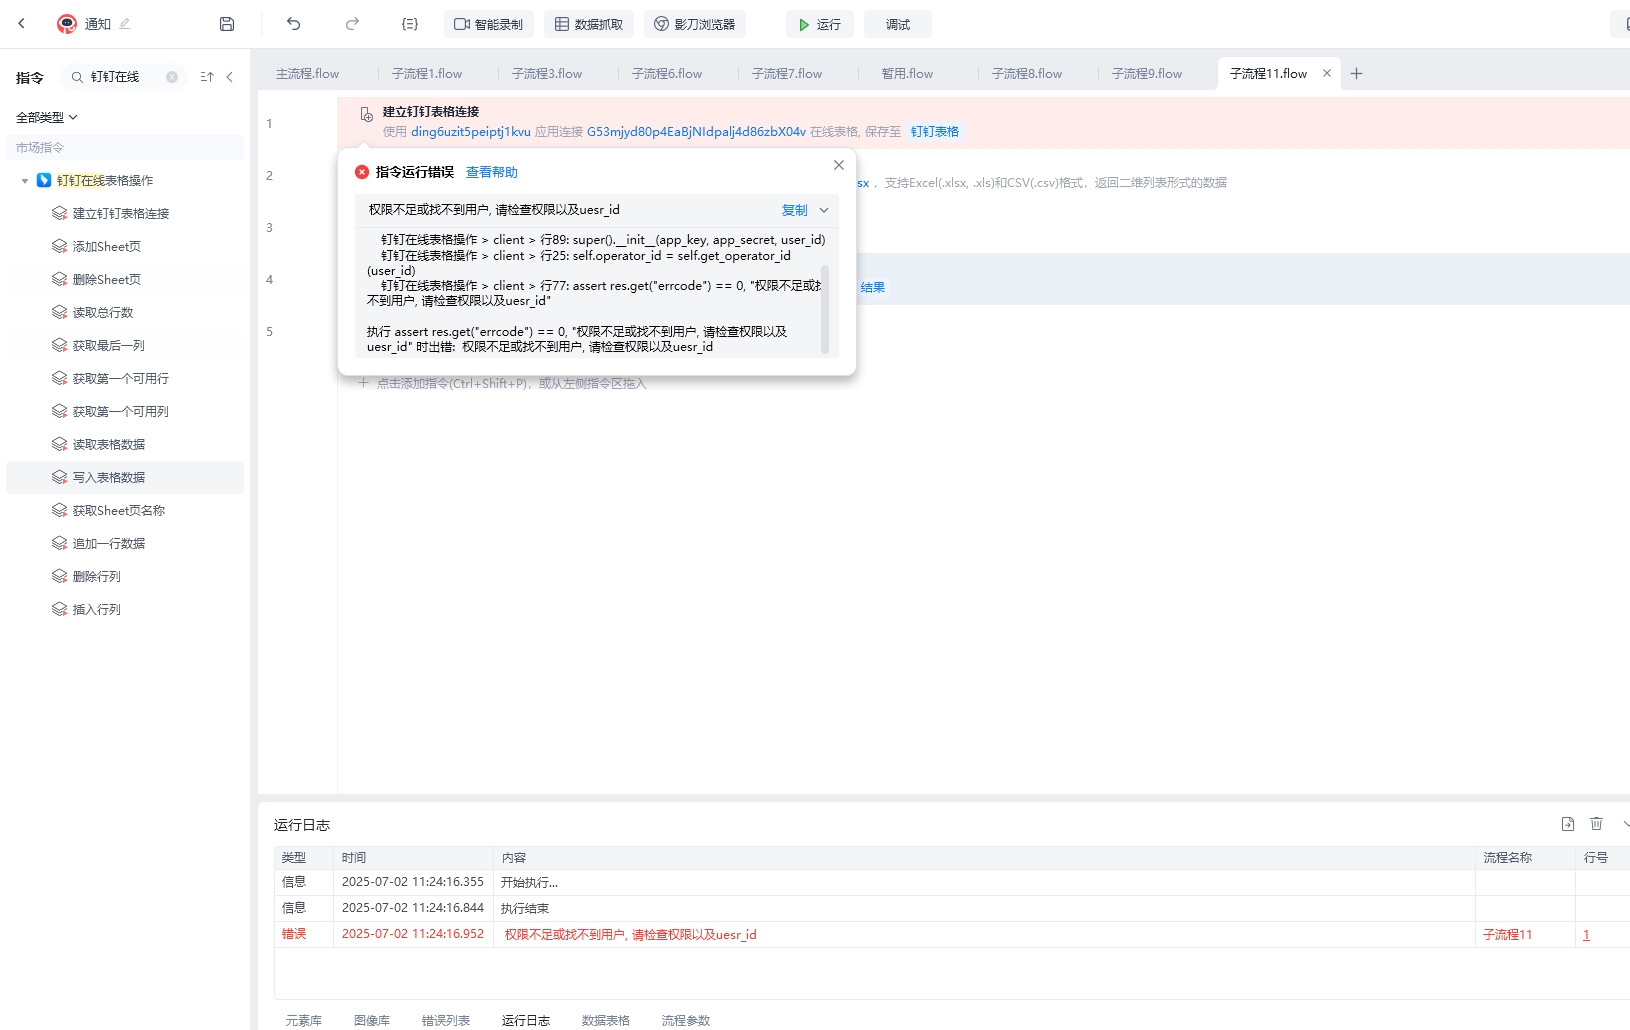The image size is (1630, 1030).
Task: Select 读取总行数 command
Action: click(103, 313)
